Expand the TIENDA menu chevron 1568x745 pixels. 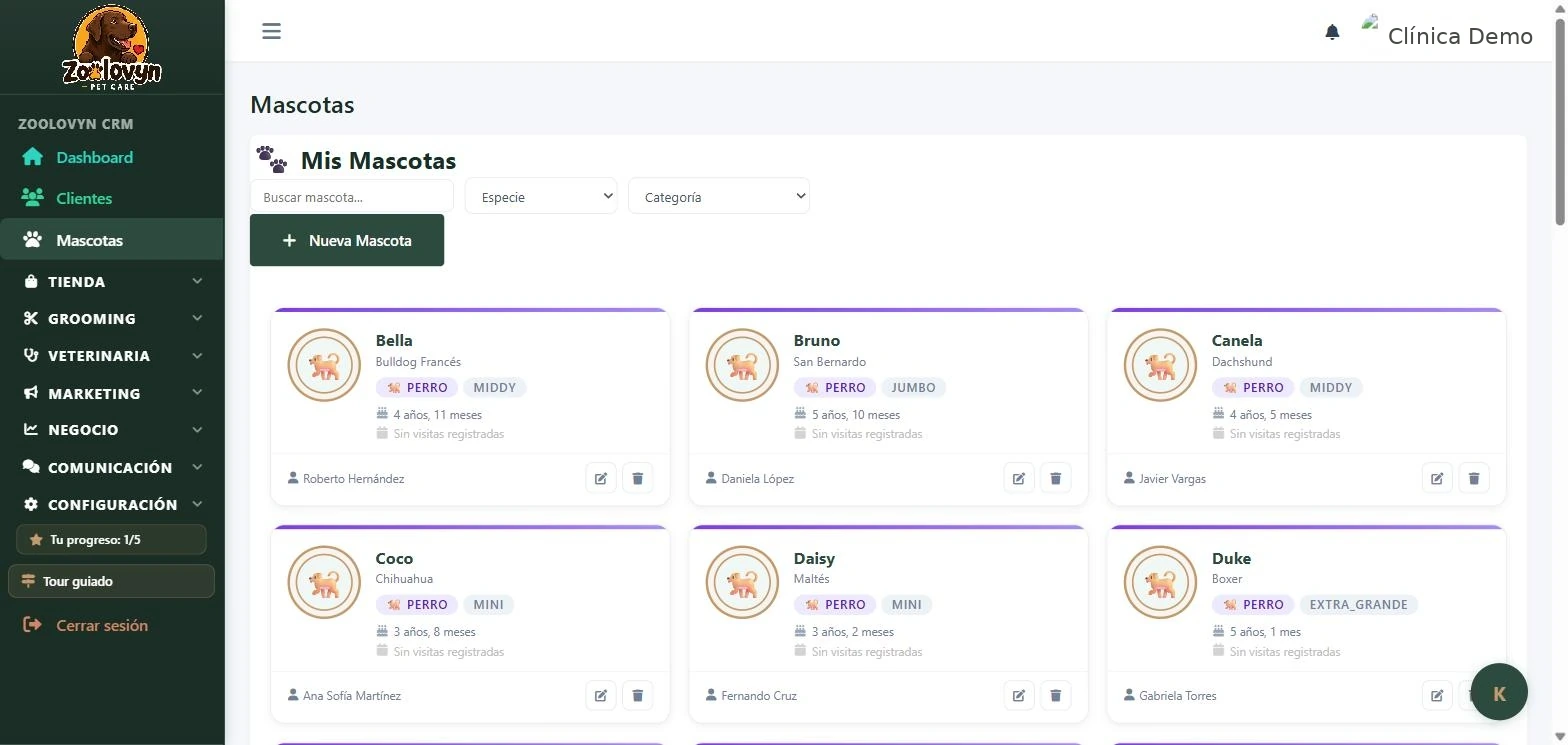pos(197,282)
